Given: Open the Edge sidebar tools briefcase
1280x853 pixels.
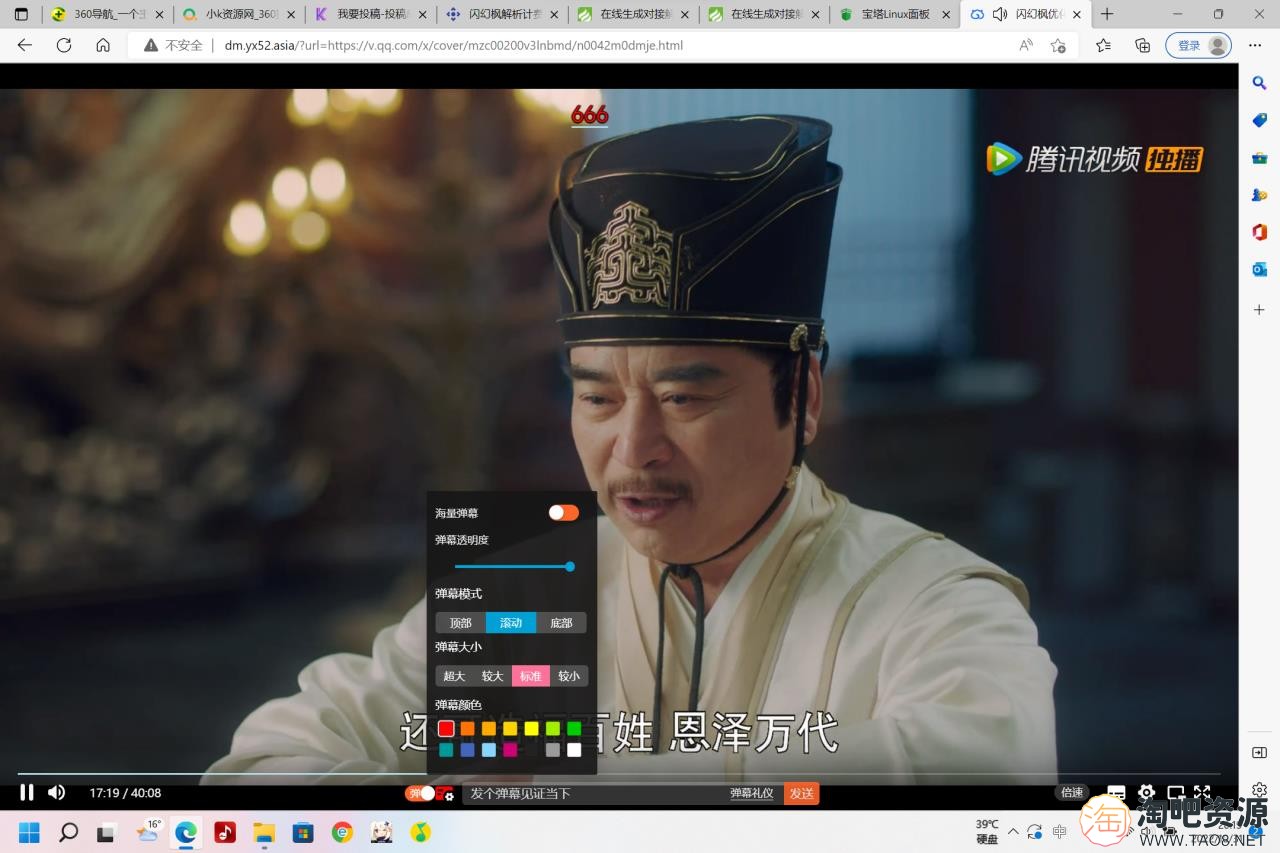Looking at the screenshot, I should 1260,158.
